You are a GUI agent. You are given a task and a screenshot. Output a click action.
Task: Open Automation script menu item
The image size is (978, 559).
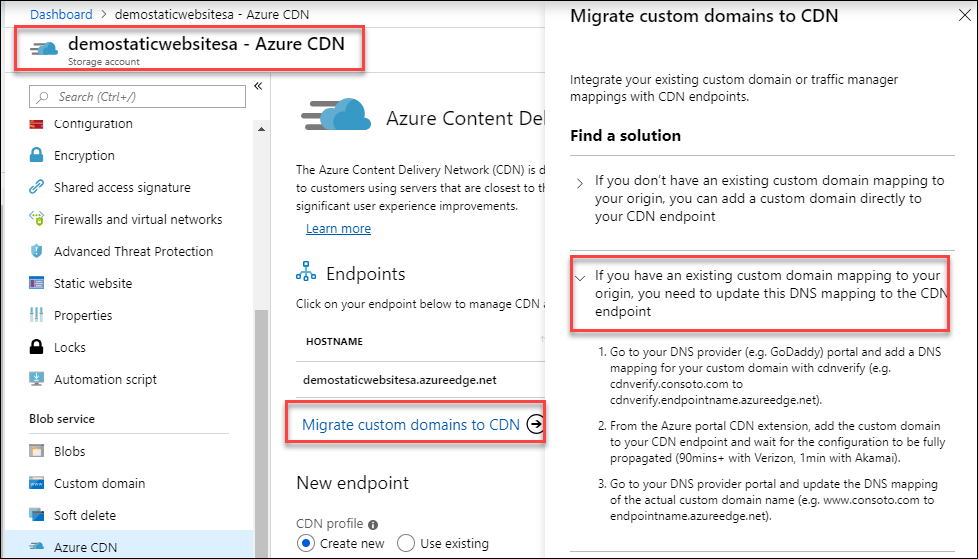coord(105,379)
